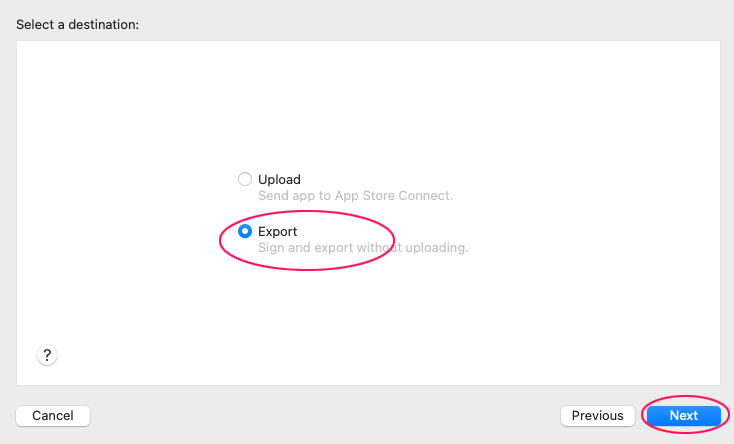This screenshot has height=444, width=734.
Task: Dismiss the dialog using Cancel
Action: click(53, 415)
